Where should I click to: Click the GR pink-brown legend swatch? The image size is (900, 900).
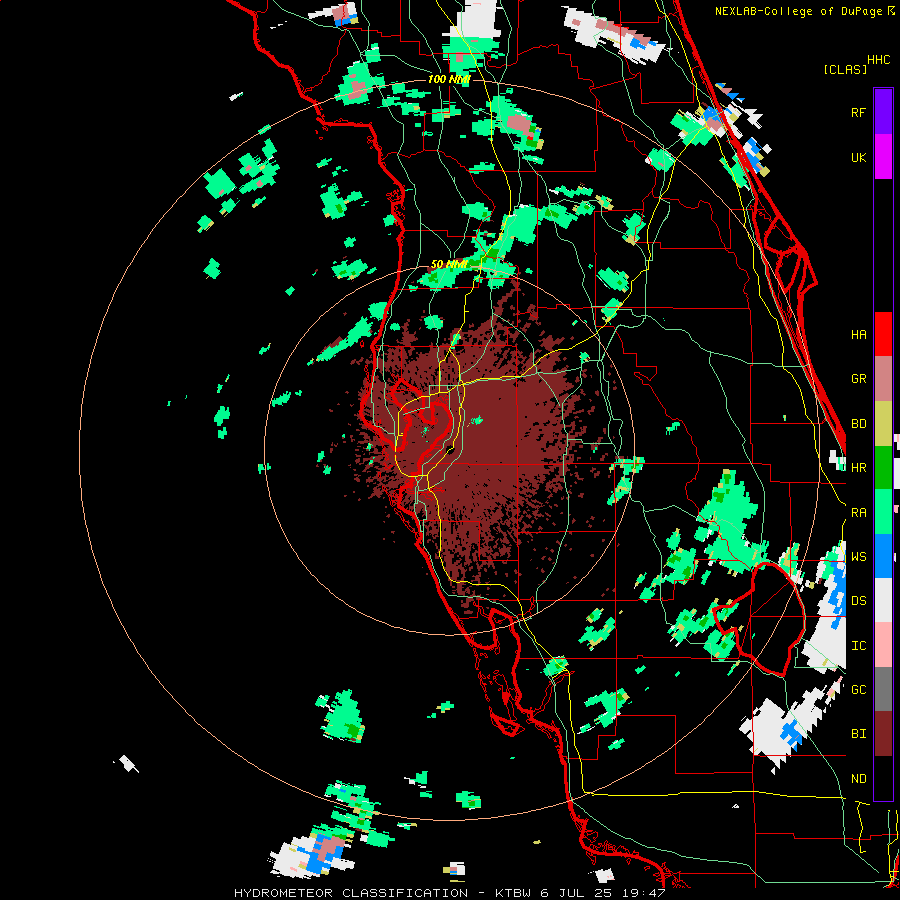pos(883,379)
